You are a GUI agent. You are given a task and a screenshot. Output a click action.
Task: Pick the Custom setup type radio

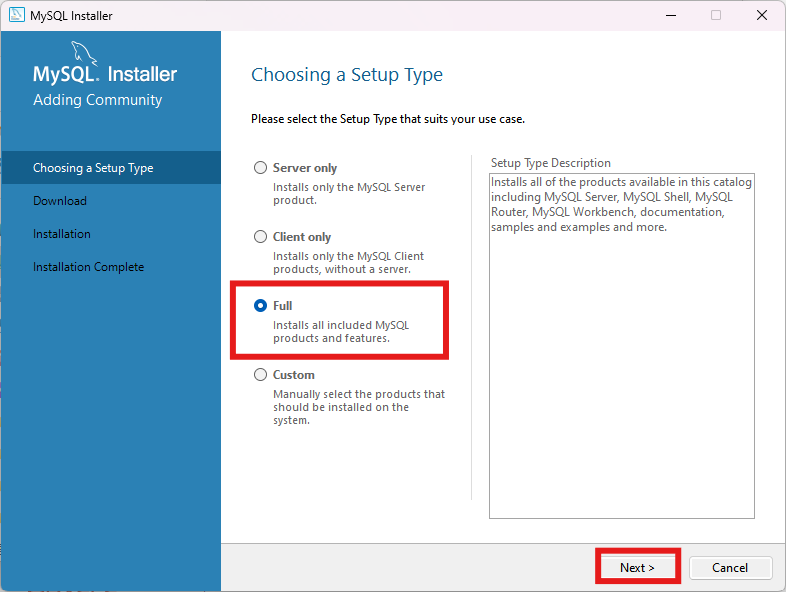[x=260, y=374]
